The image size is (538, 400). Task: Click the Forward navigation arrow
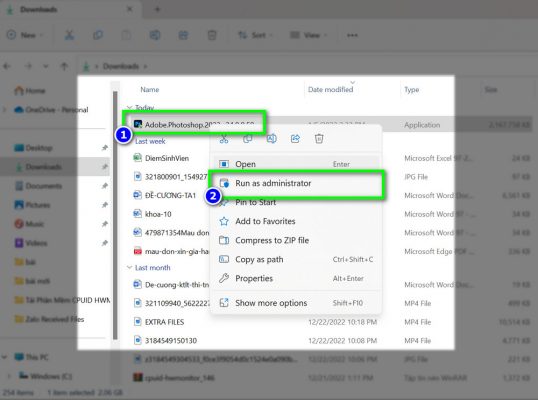(28, 66)
